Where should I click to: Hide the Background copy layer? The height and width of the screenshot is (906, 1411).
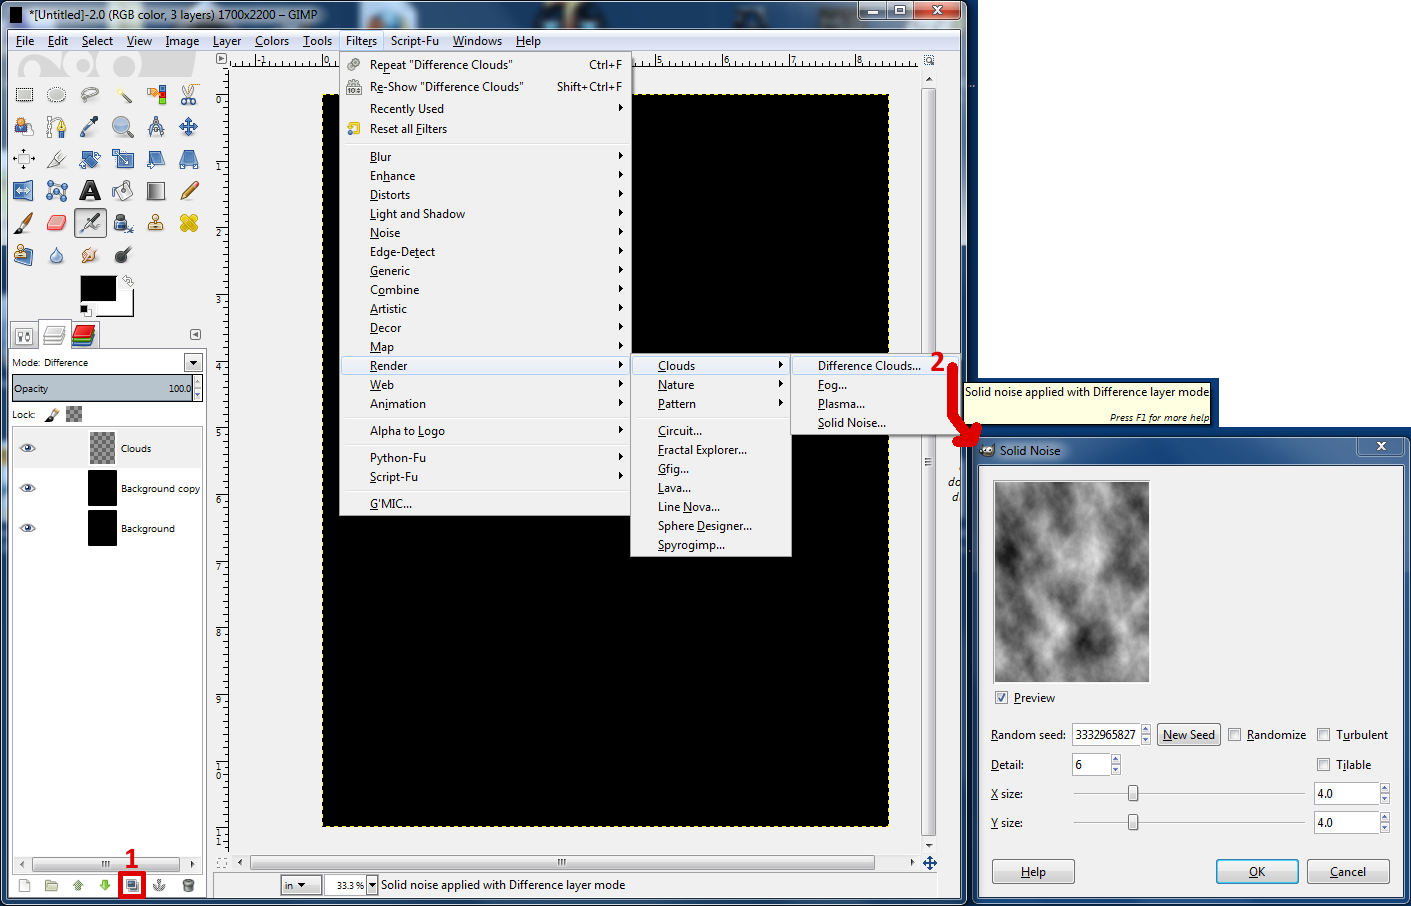(28, 488)
